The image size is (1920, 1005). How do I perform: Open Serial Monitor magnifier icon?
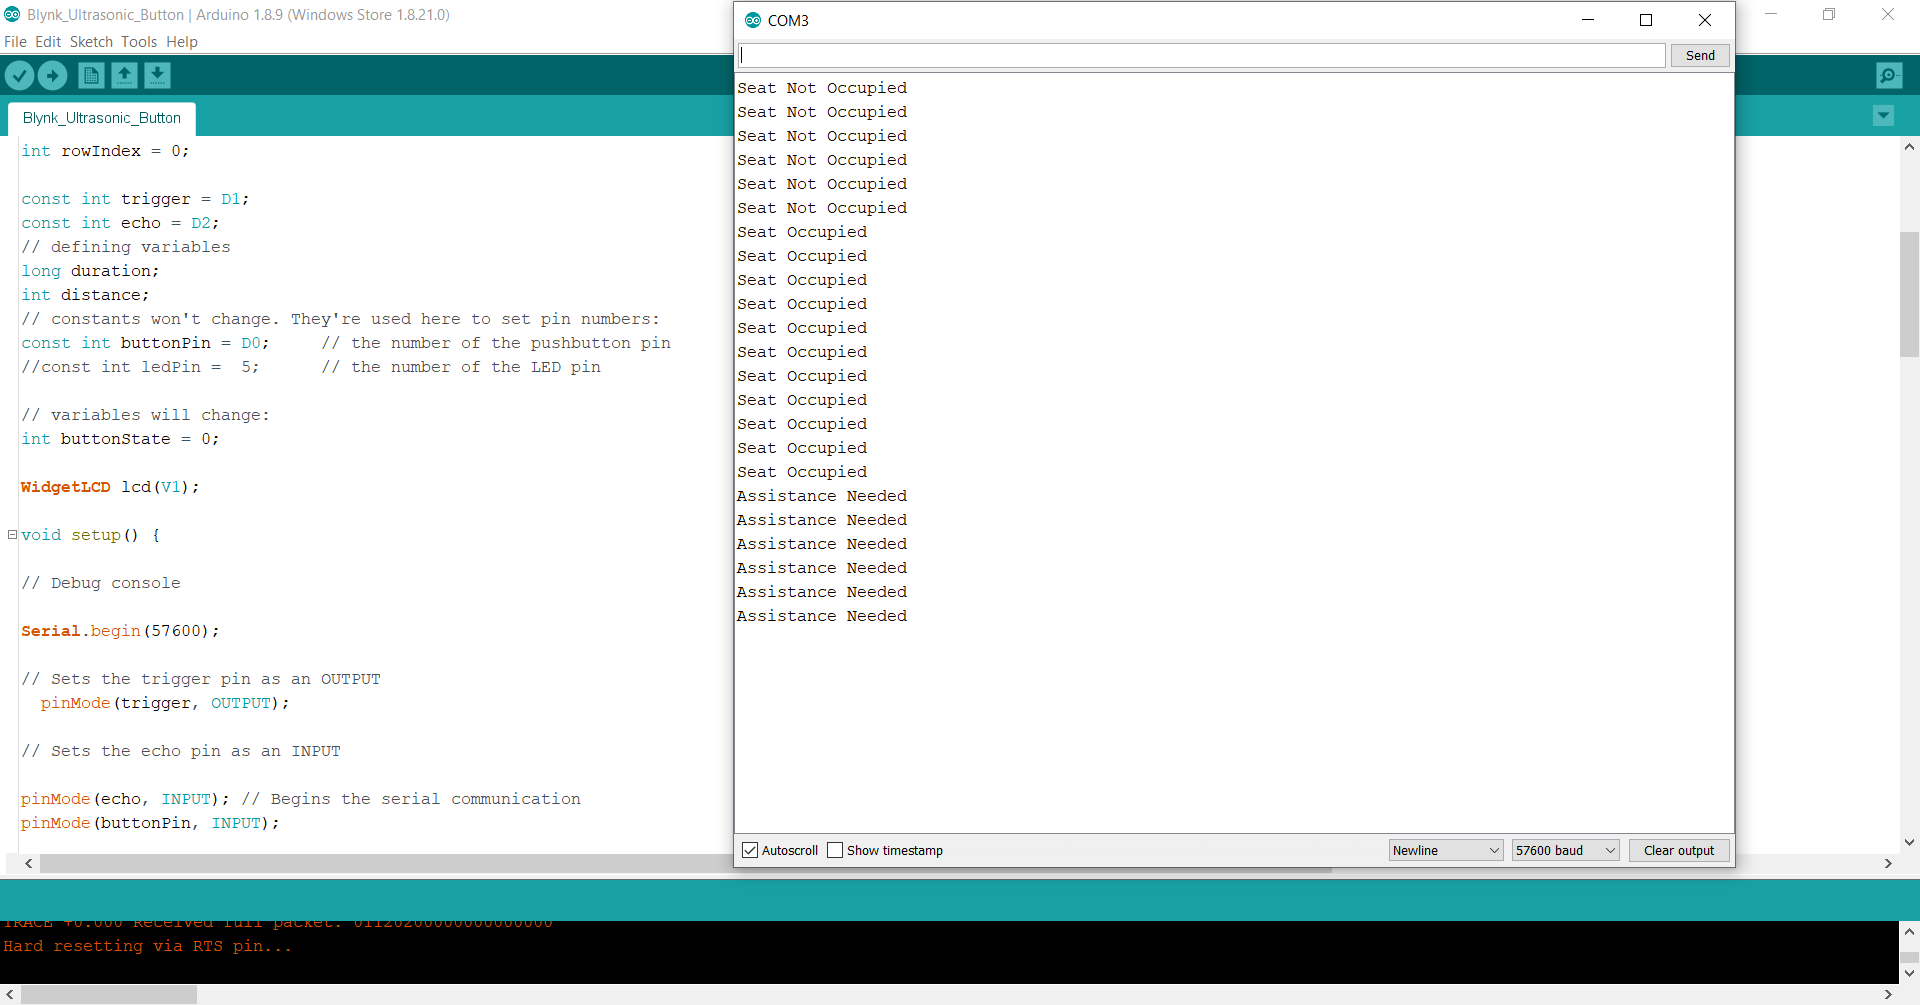tap(1889, 76)
